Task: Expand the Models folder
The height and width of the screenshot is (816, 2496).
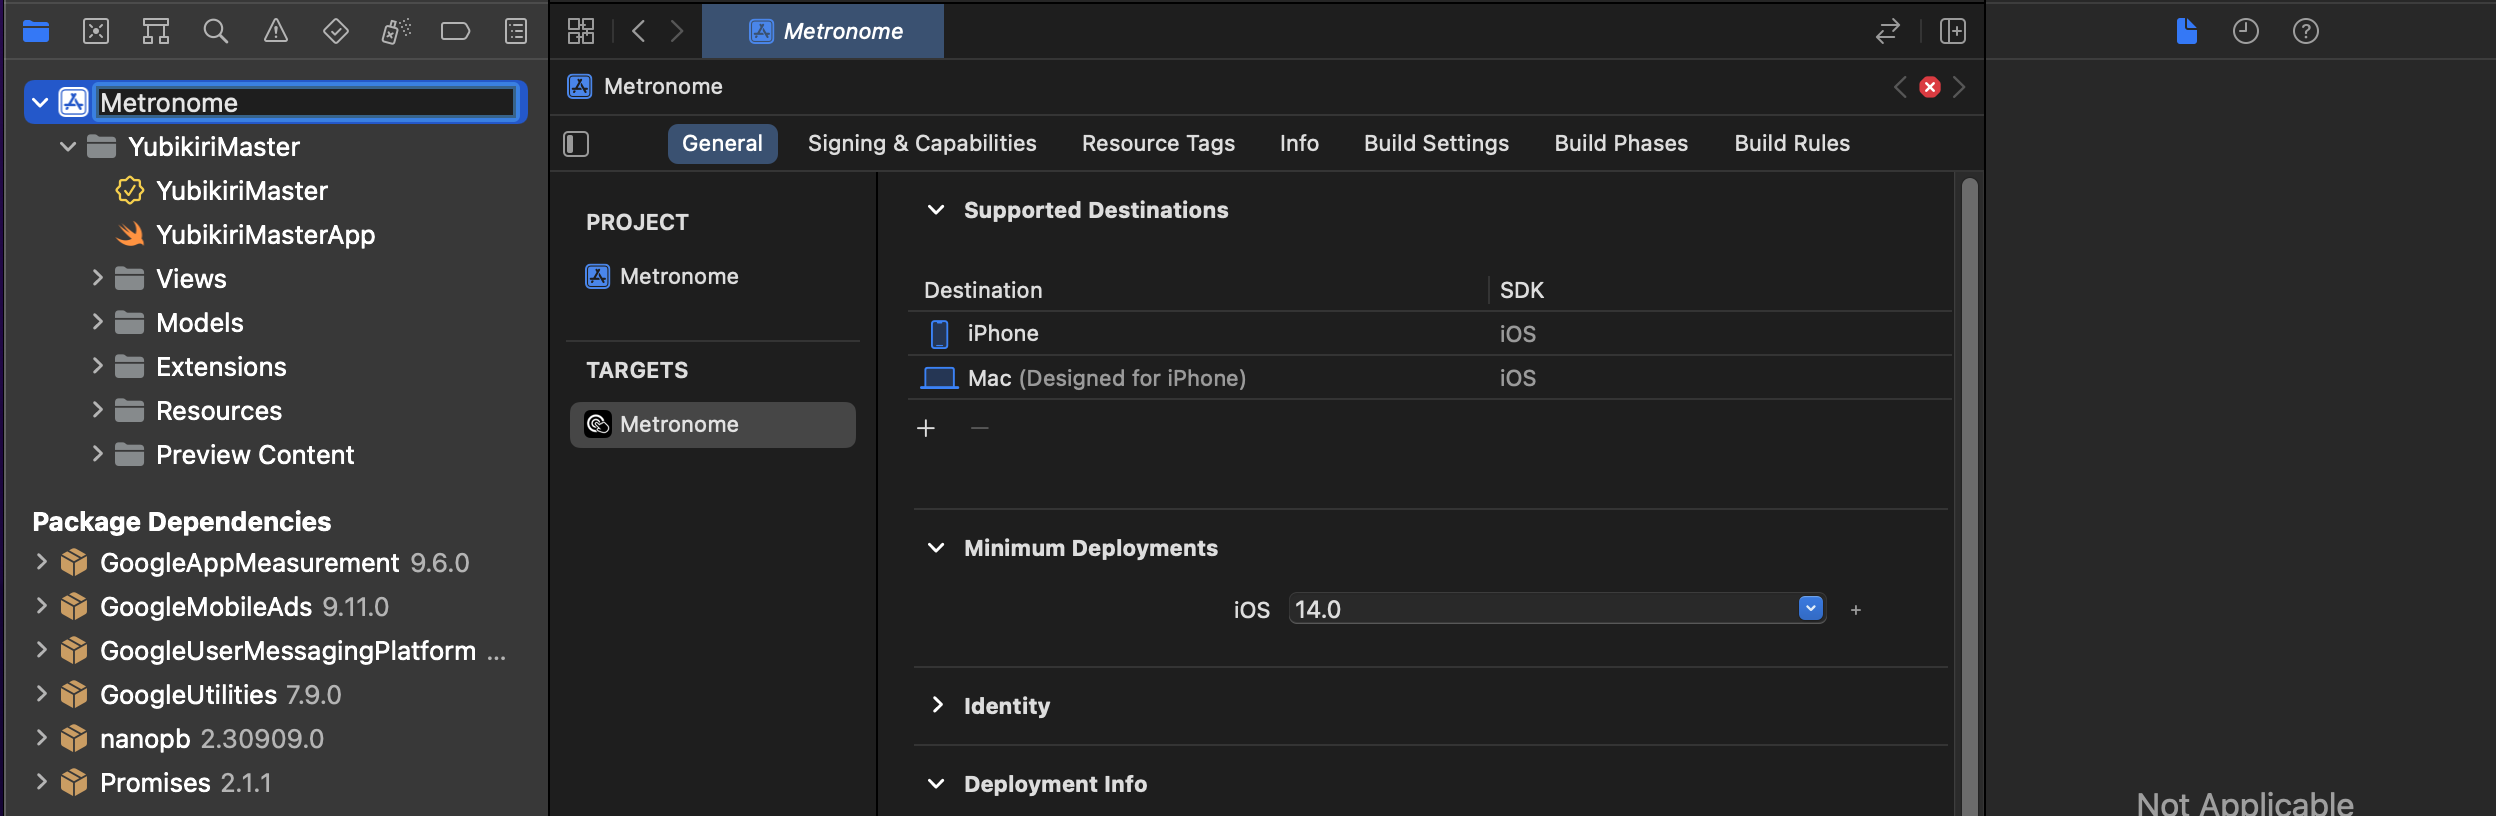Action: pos(97,322)
